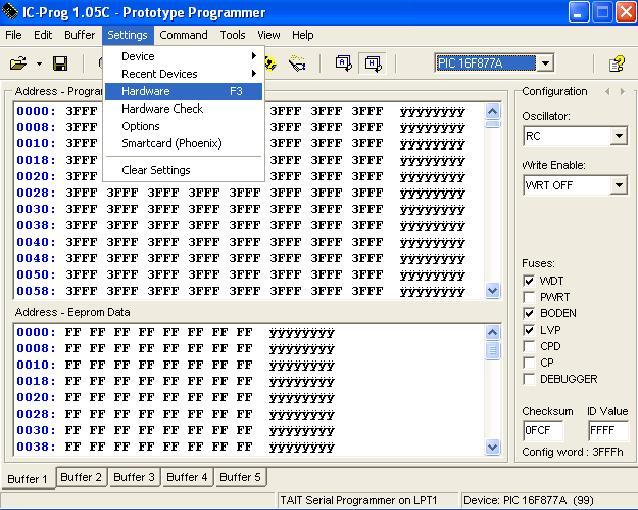Open the Recent Devices submenu

(x=184, y=74)
